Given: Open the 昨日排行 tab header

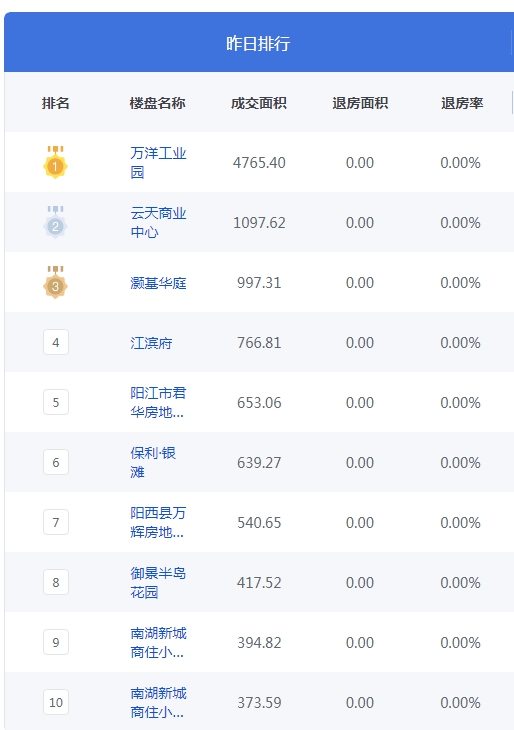Looking at the screenshot, I should coord(259,43).
